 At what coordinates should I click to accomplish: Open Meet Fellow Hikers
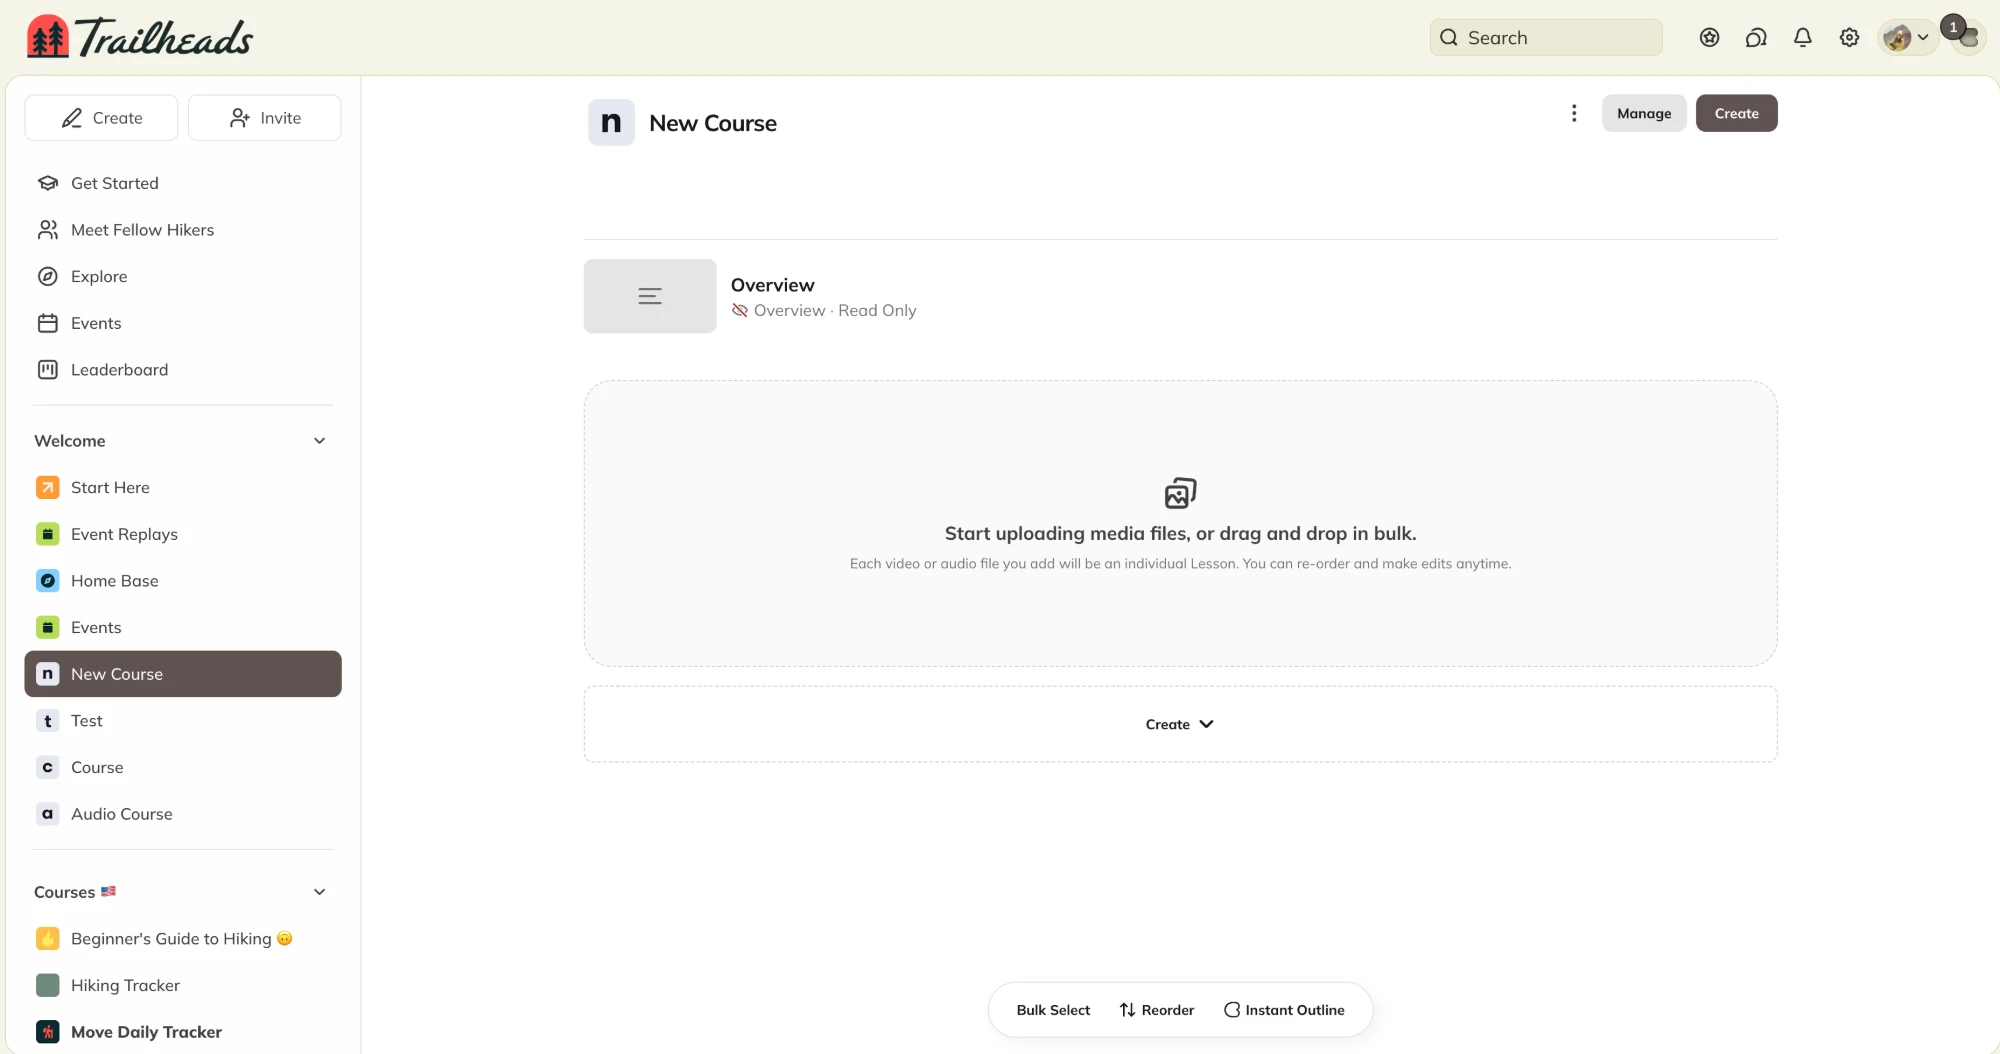[x=183, y=230]
